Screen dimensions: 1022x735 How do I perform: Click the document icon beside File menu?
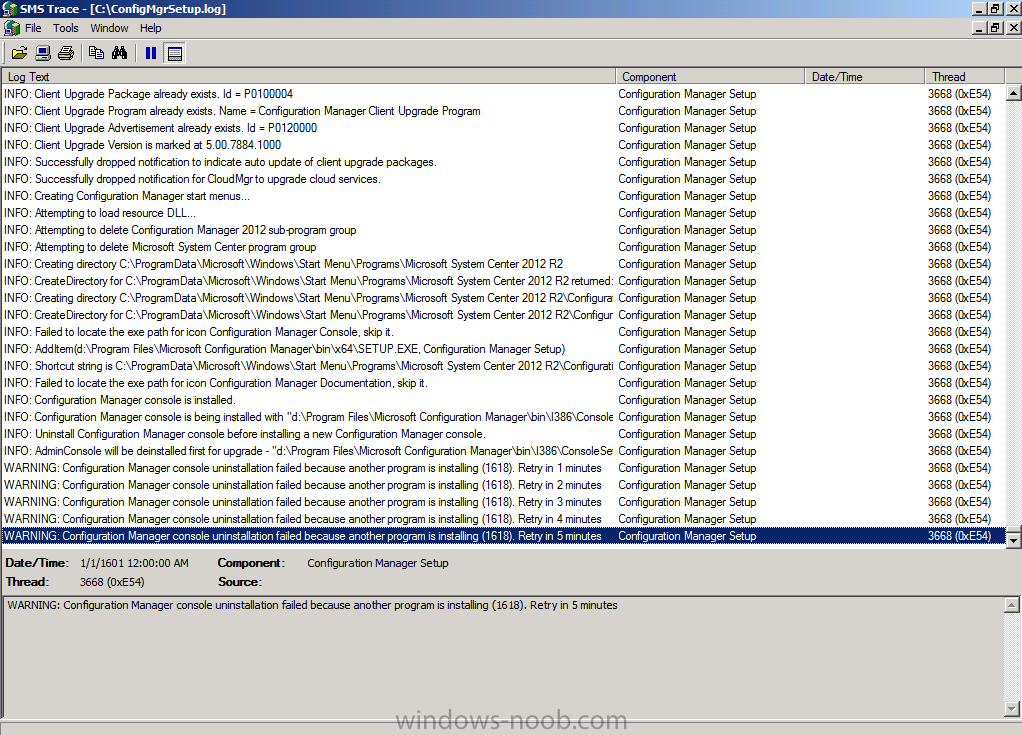coord(12,28)
